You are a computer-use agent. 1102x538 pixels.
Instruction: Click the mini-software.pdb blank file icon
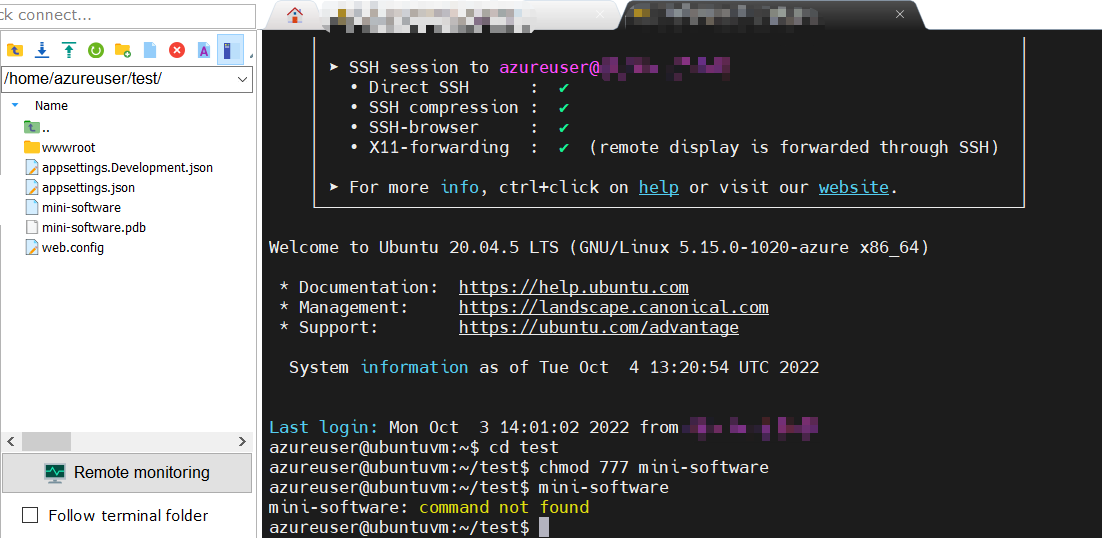32,228
